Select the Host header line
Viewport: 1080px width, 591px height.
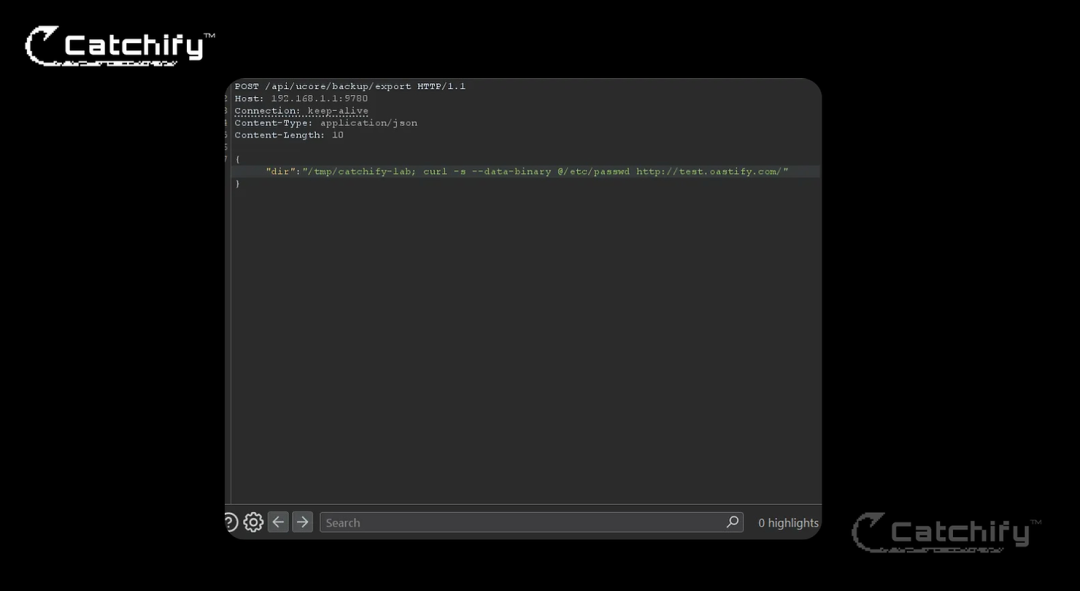(301, 98)
